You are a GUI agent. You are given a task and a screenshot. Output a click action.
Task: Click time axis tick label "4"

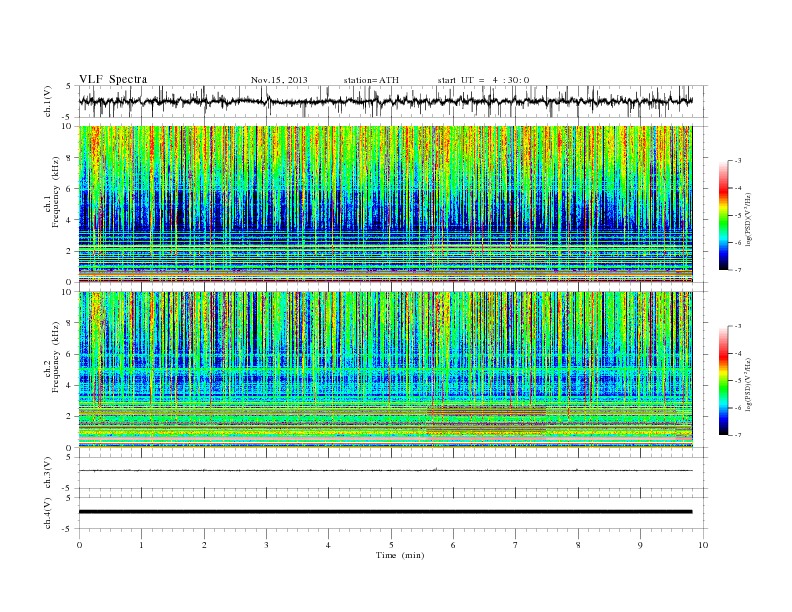[328, 545]
